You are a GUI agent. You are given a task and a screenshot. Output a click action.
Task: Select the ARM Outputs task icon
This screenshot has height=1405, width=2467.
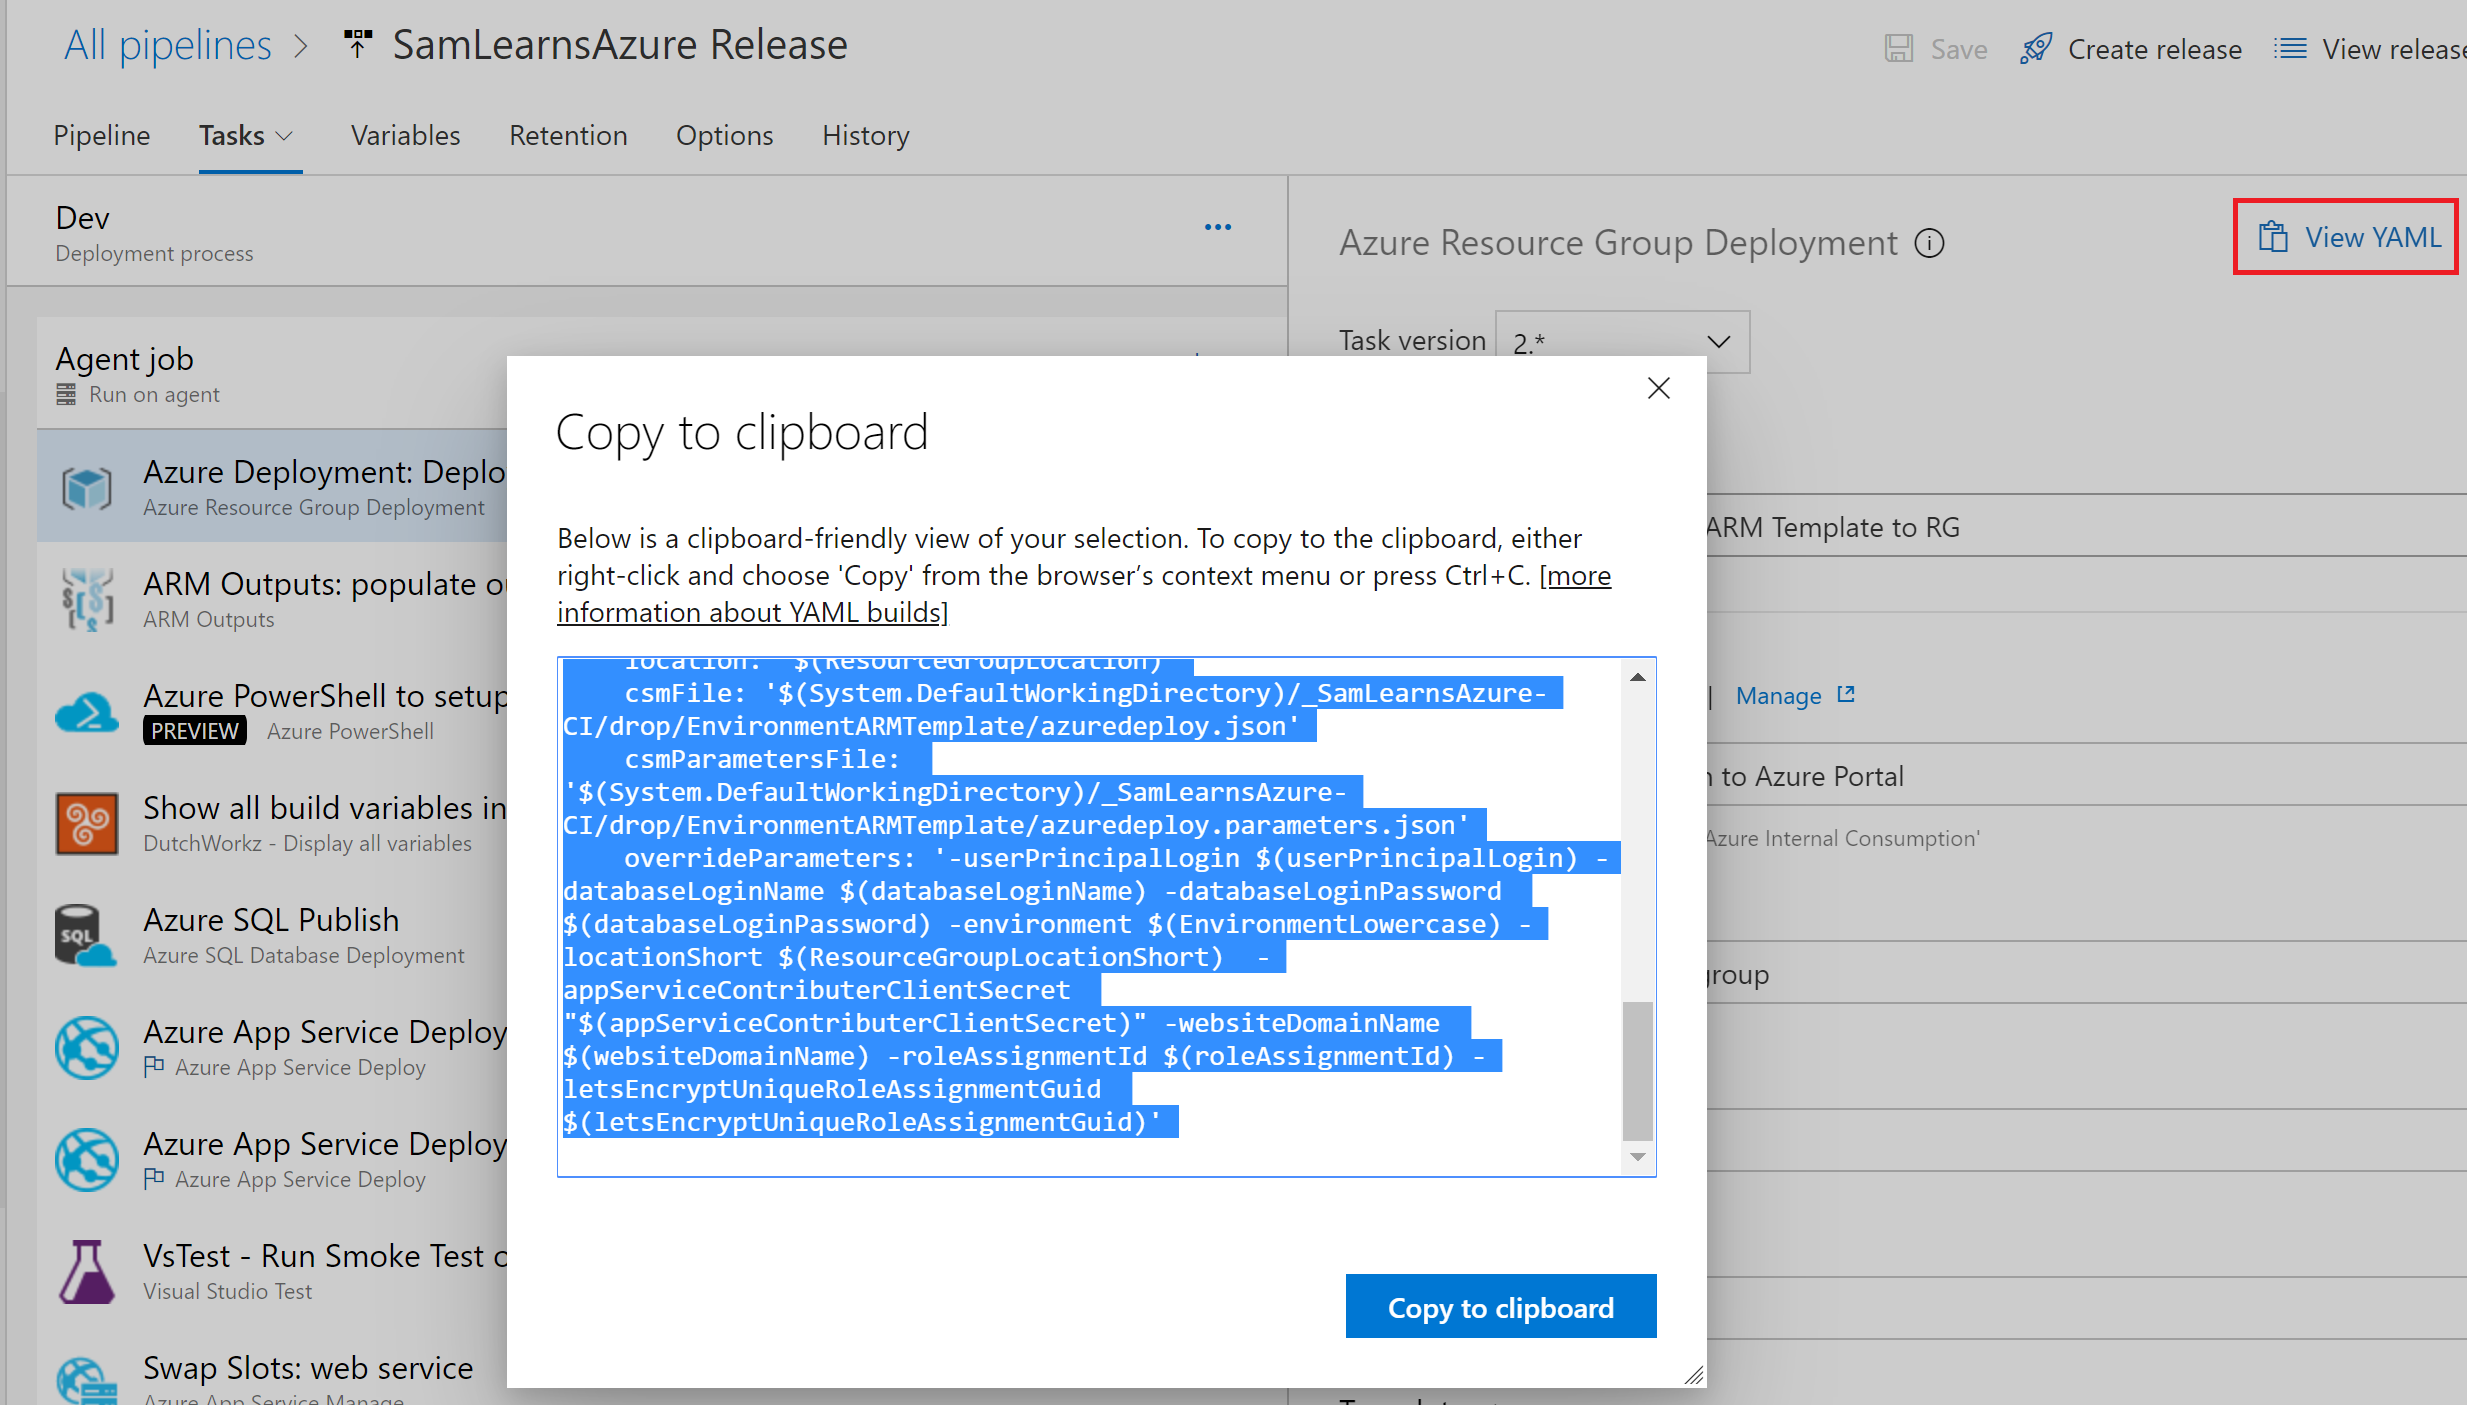(87, 600)
